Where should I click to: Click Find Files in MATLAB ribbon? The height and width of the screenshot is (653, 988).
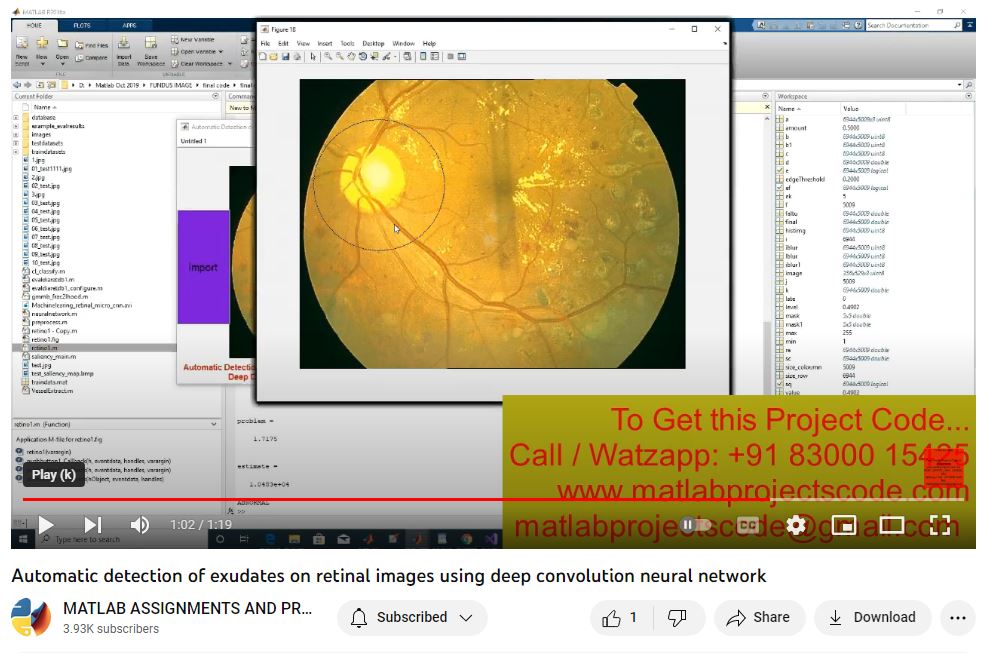[x=91, y=45]
